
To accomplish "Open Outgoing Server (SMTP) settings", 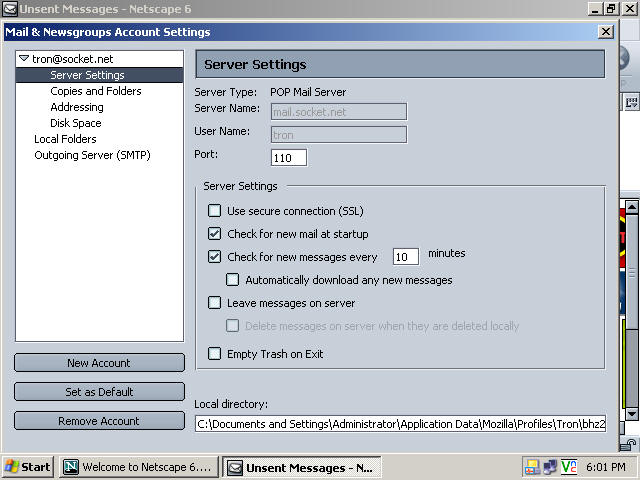I will 93,155.
